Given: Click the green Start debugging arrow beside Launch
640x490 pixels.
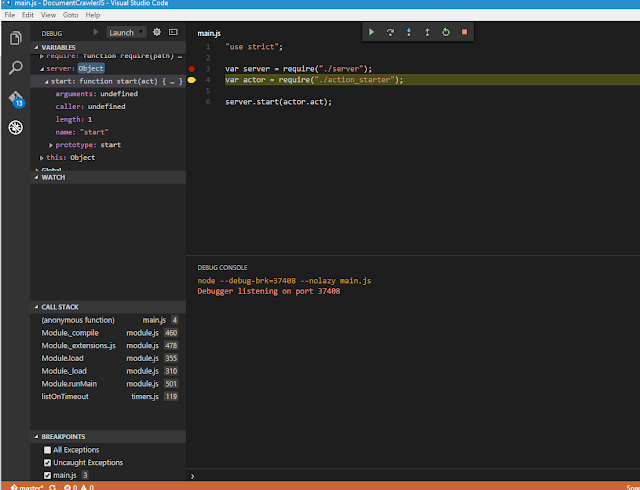Looking at the screenshot, I should pos(96,32).
